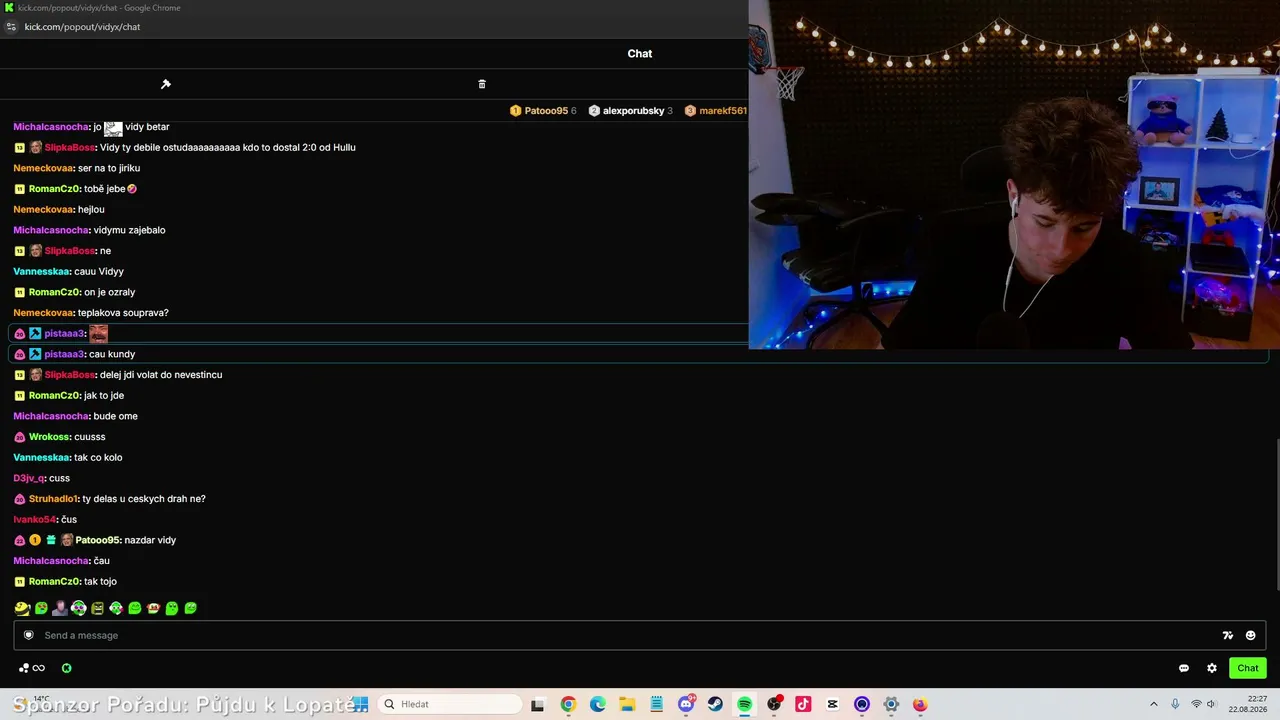This screenshot has height=720, width=1280.
Task: Click the microphone icon in system tray
Action: pyautogui.click(x=1175, y=704)
